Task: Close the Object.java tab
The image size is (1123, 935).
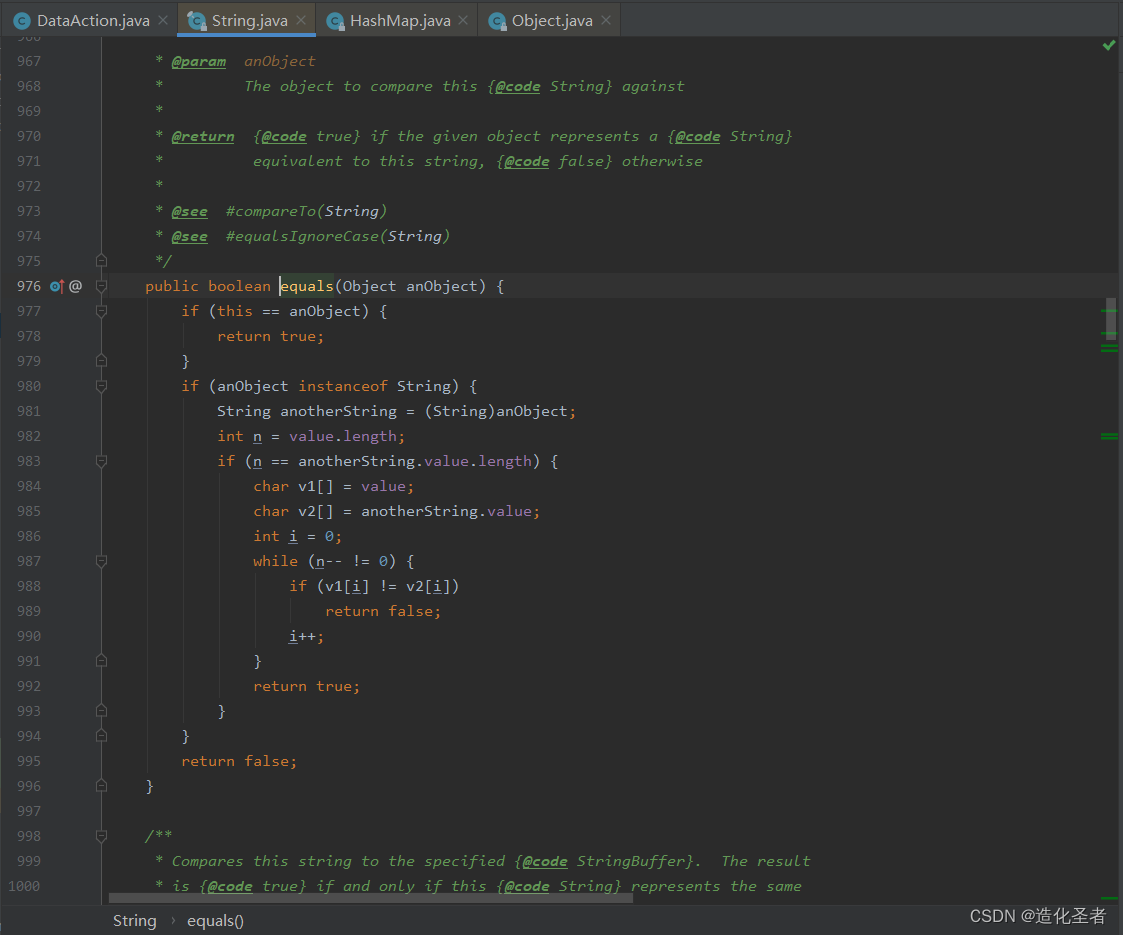Action: [x=606, y=20]
